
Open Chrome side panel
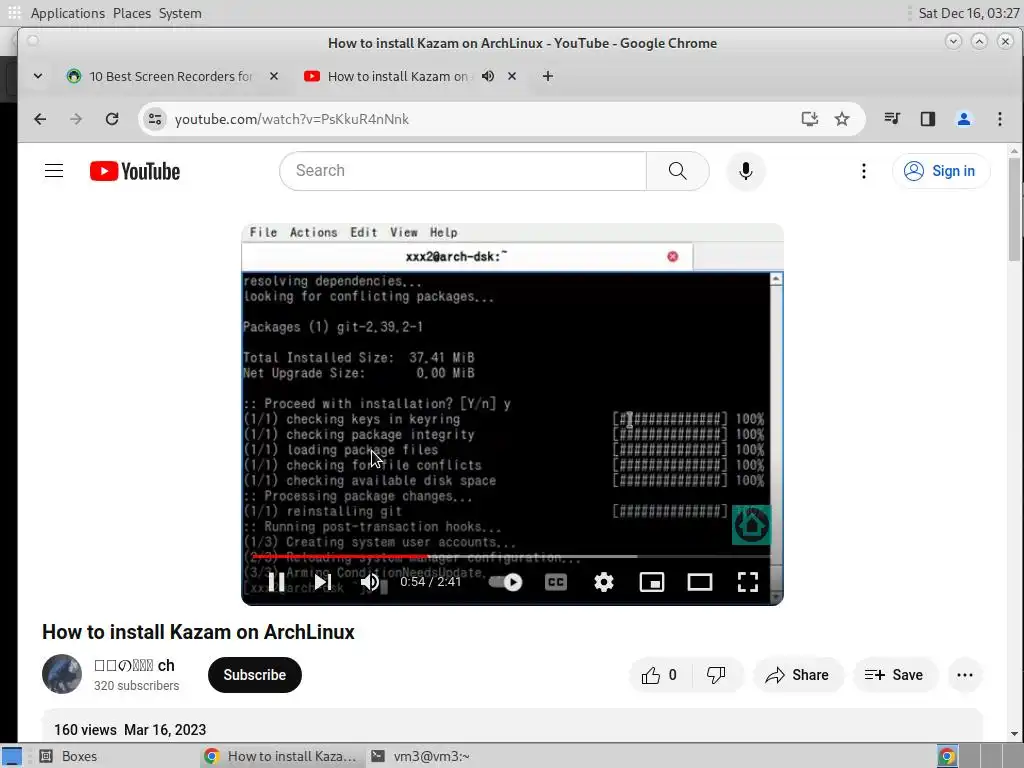point(928,119)
